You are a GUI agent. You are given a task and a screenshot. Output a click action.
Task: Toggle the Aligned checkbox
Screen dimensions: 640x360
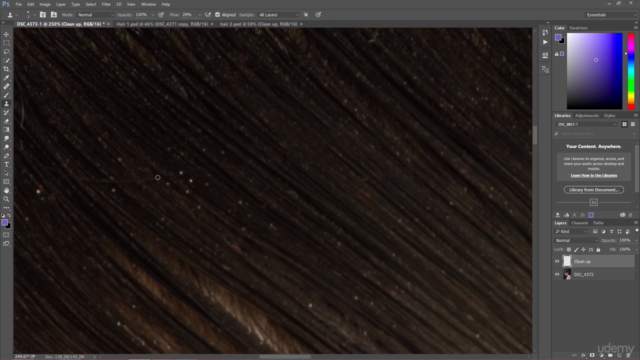click(218, 15)
